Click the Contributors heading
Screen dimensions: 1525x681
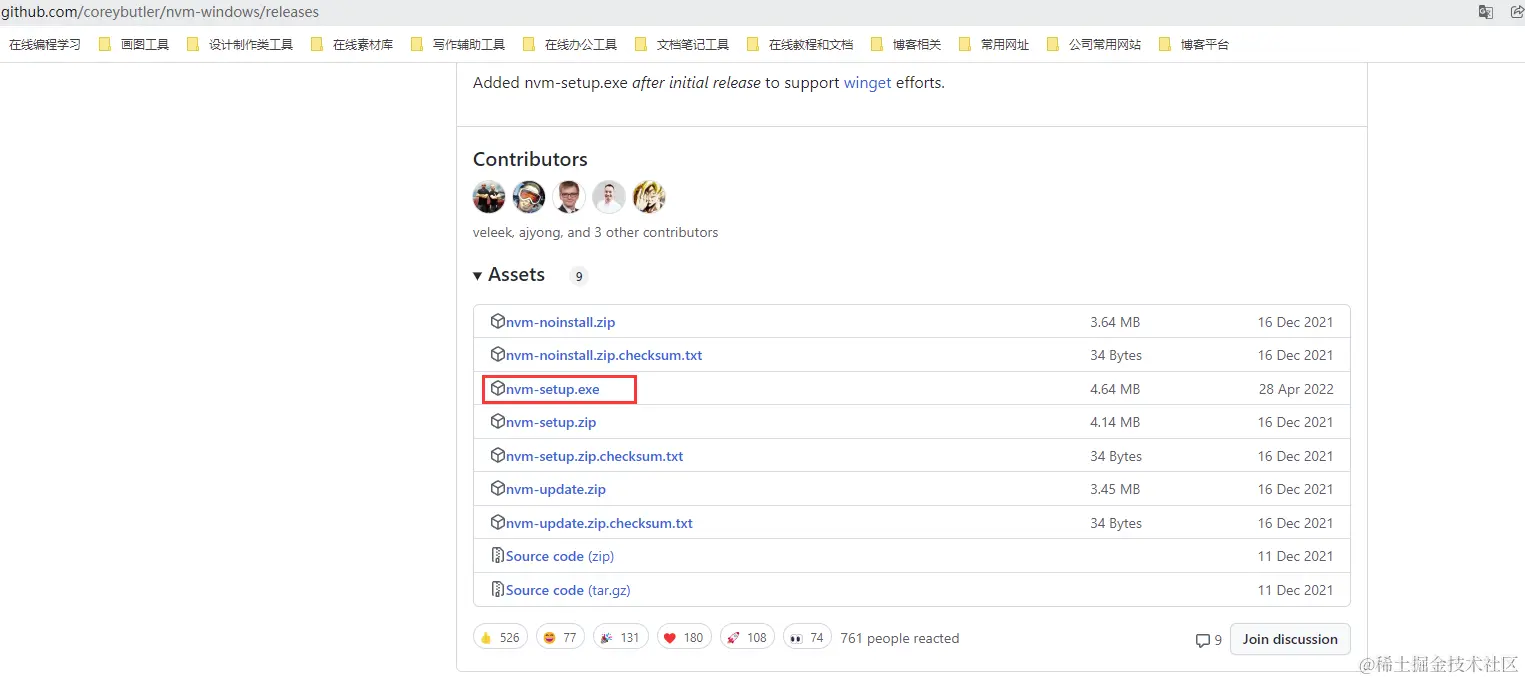[x=530, y=159]
